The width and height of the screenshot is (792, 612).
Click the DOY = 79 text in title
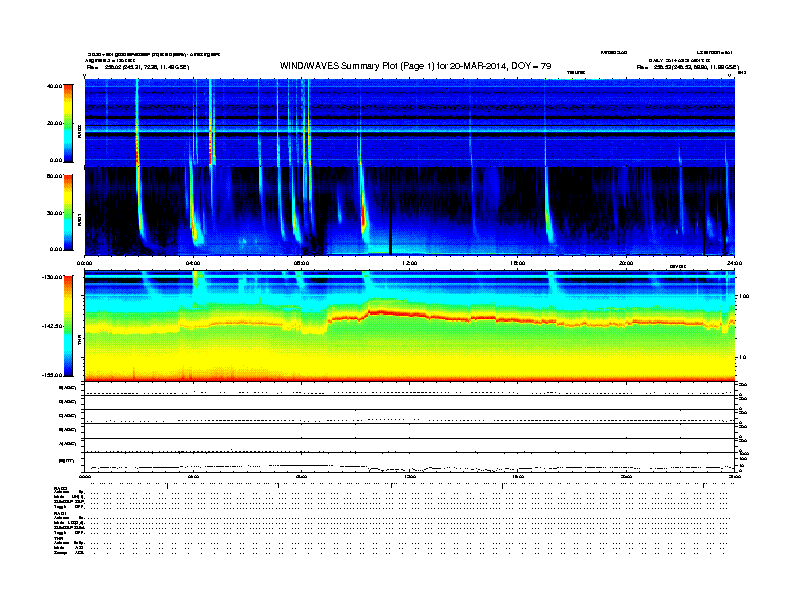(531, 66)
